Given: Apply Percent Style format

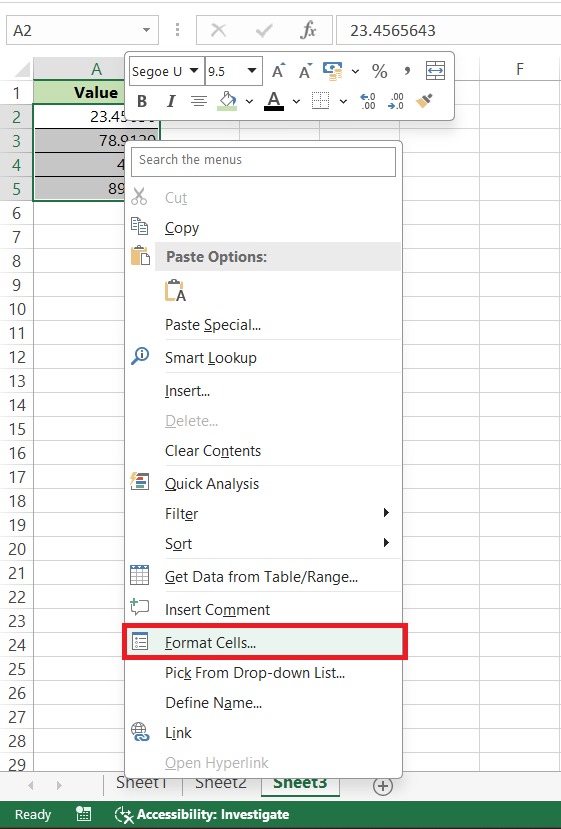Looking at the screenshot, I should (380, 71).
